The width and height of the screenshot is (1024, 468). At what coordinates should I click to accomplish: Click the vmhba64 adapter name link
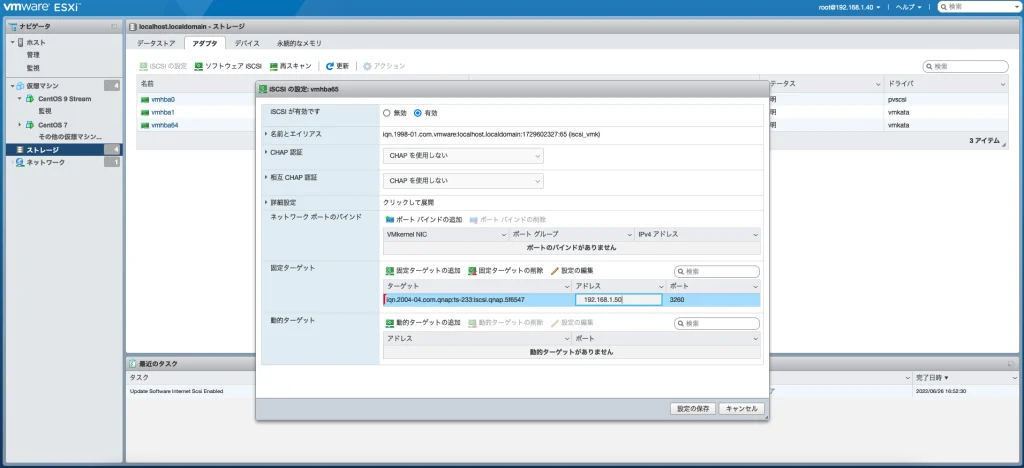pos(165,125)
